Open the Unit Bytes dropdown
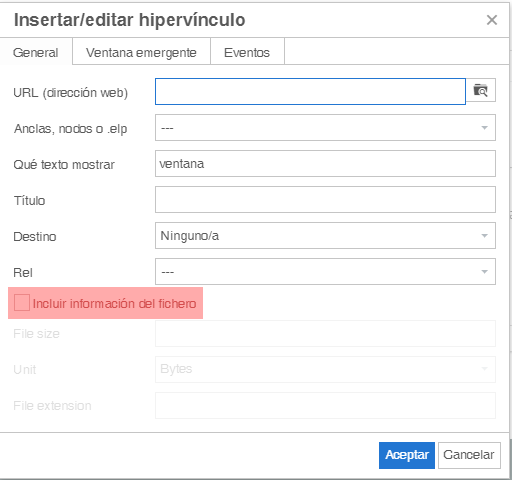The image size is (512, 480). click(325, 369)
